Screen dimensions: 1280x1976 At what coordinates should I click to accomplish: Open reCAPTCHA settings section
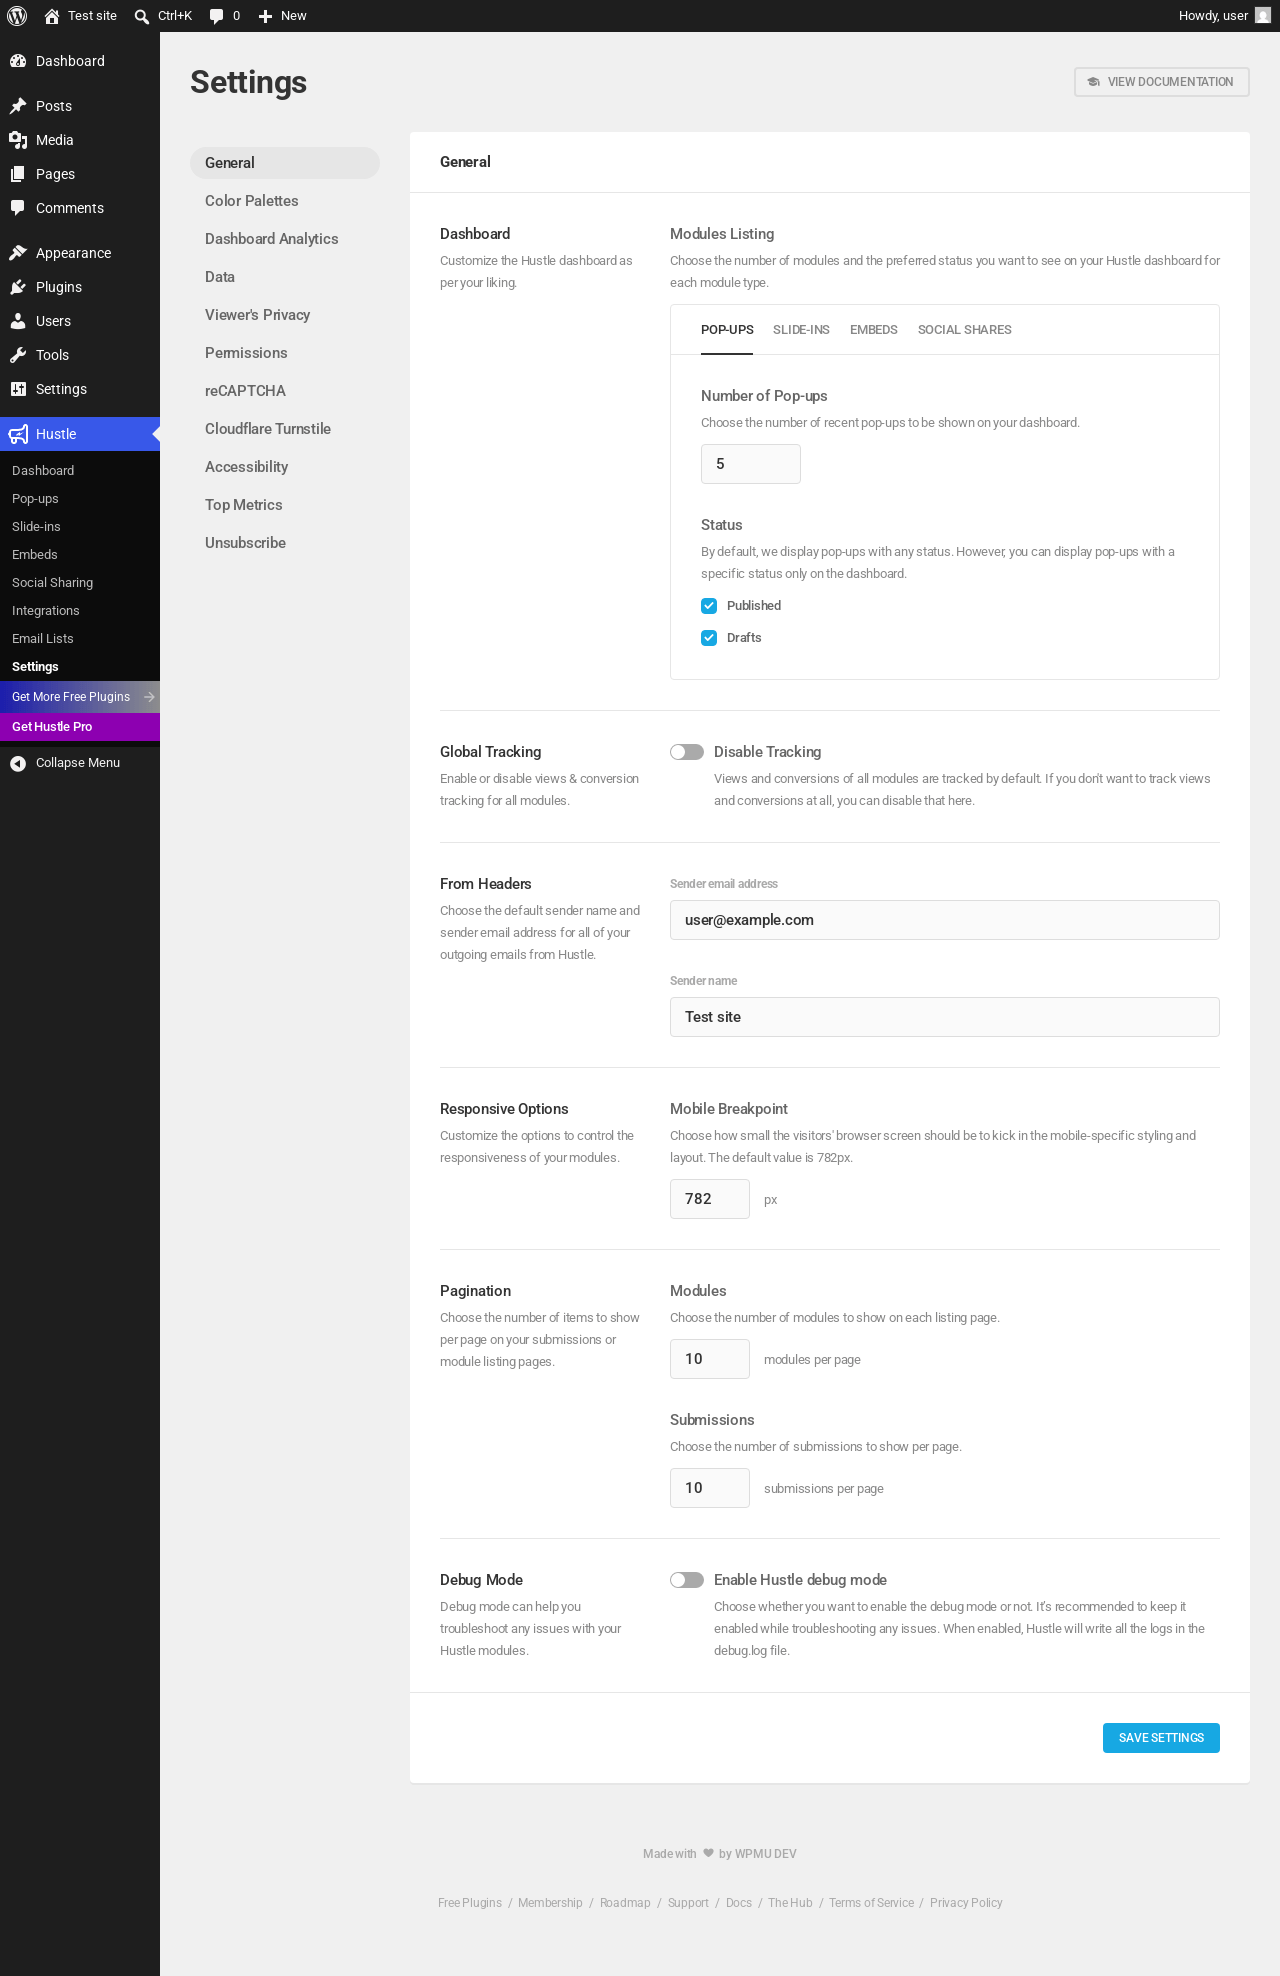pos(285,391)
